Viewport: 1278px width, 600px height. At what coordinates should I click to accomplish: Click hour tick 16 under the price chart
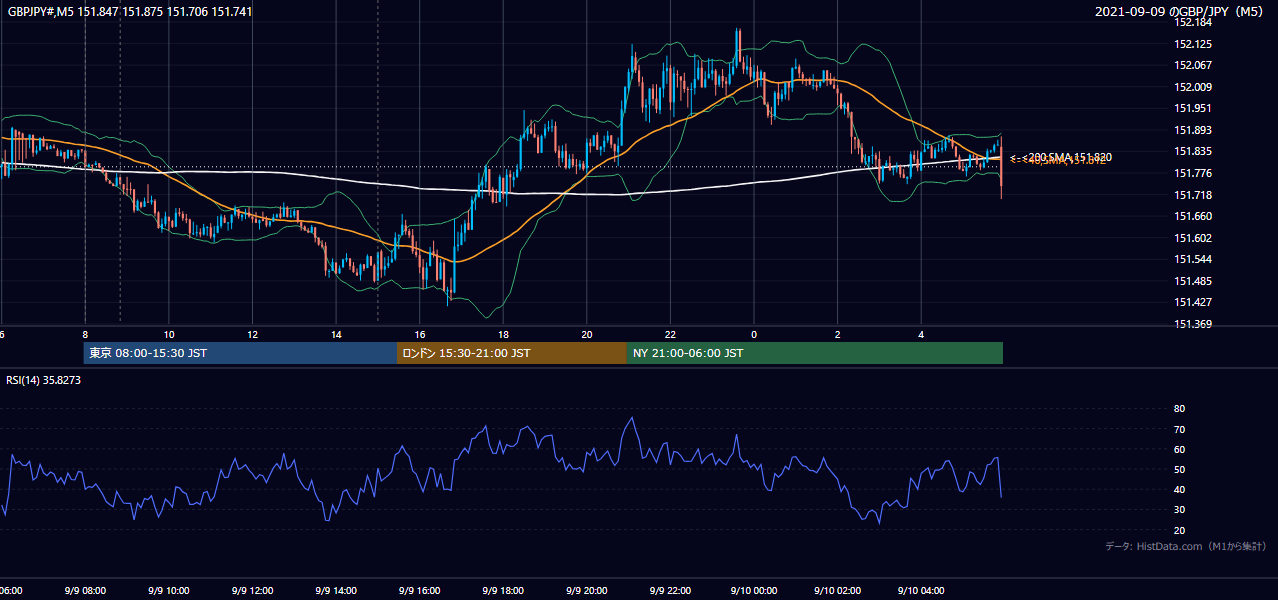(420, 334)
